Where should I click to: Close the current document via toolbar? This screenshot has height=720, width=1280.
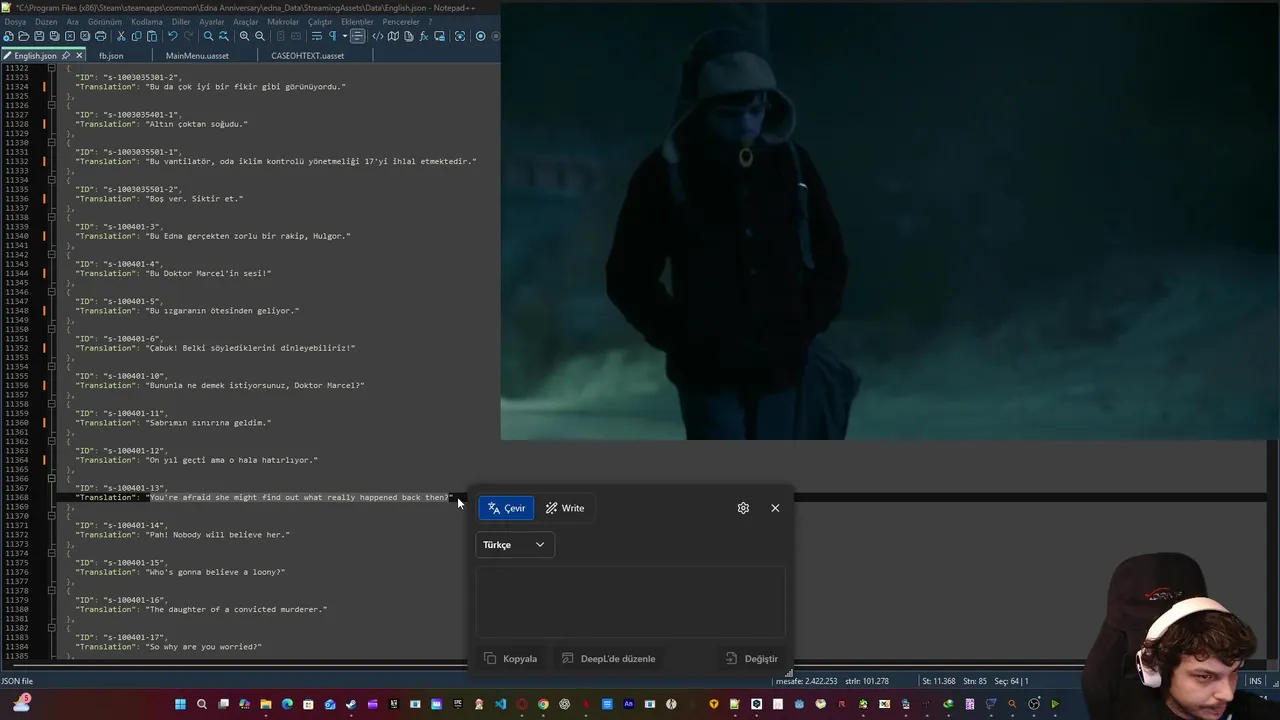coord(70,36)
